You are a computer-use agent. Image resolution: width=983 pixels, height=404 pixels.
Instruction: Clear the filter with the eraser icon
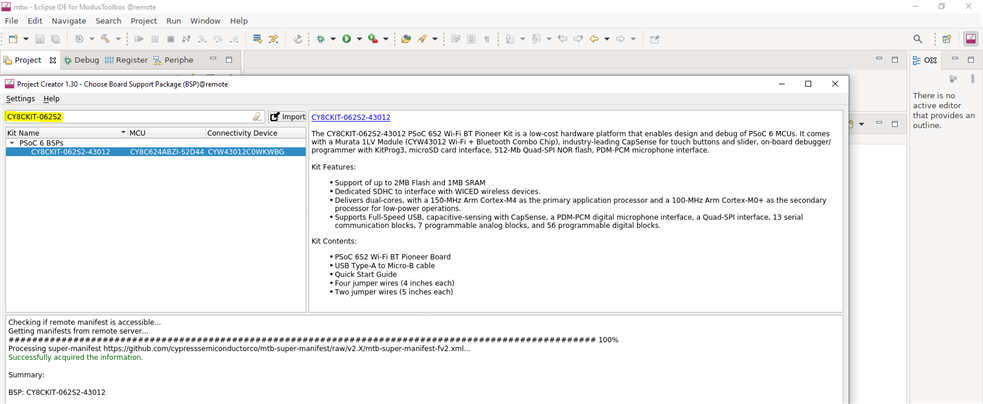click(x=257, y=117)
